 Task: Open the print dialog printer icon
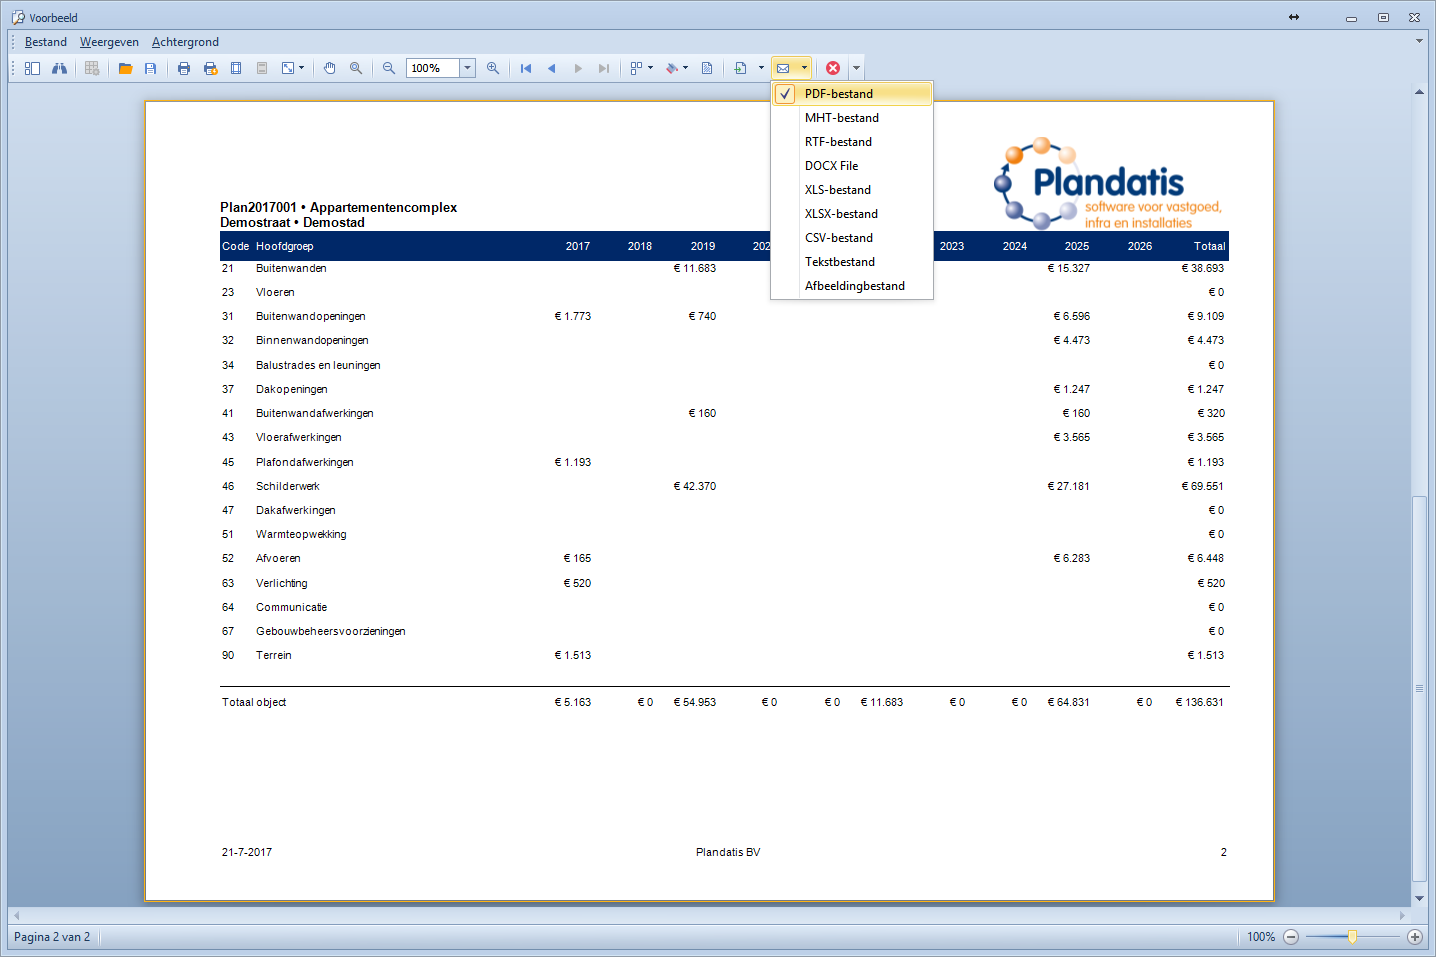[184, 68]
